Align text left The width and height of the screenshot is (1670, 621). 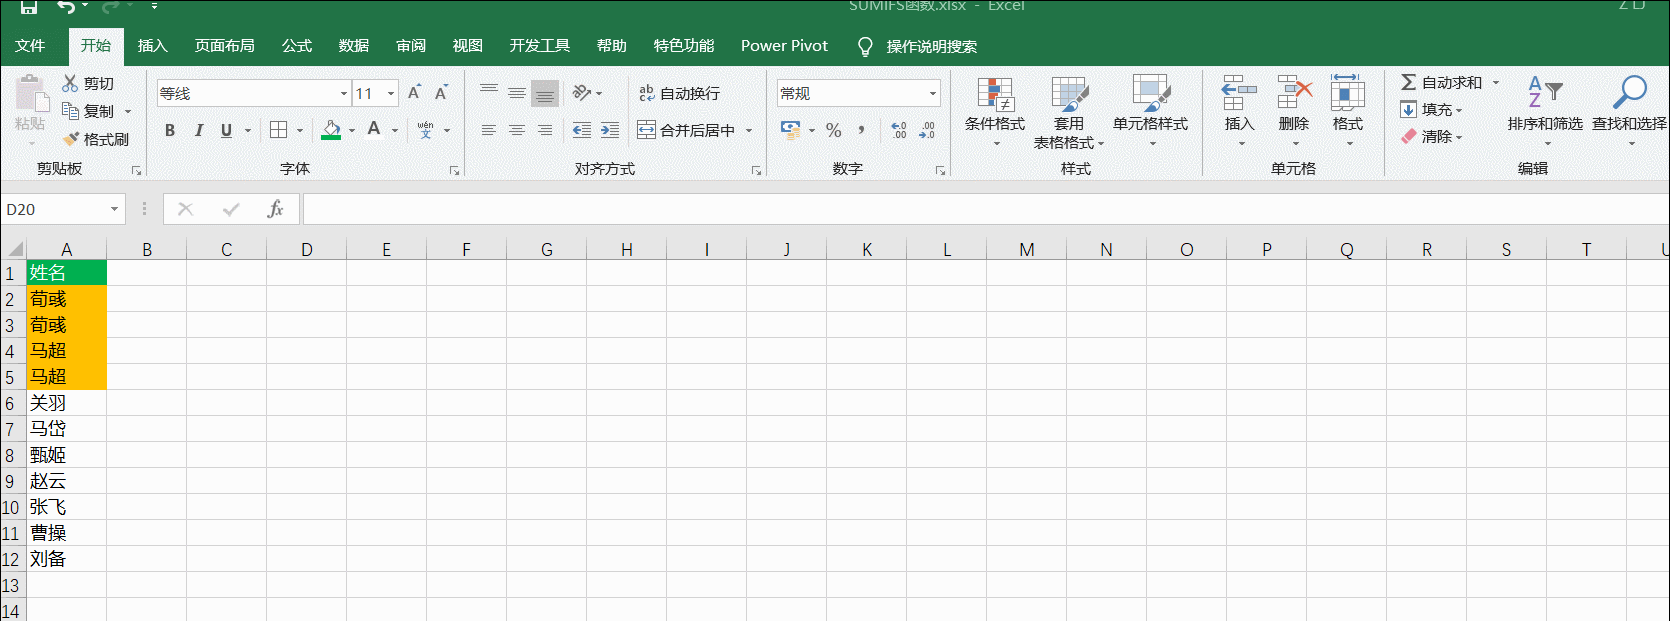(489, 130)
